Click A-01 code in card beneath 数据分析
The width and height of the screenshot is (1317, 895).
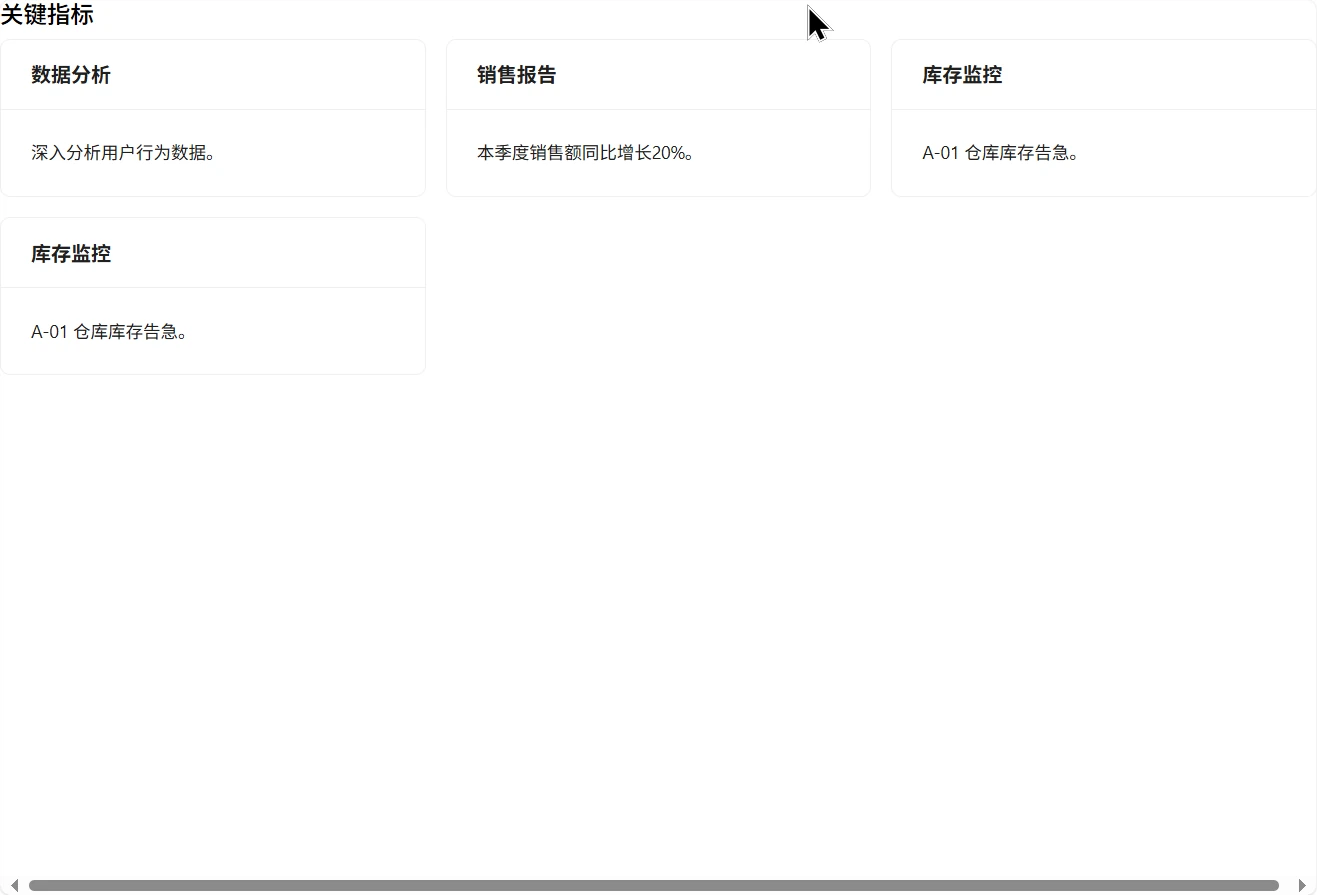[x=49, y=332]
